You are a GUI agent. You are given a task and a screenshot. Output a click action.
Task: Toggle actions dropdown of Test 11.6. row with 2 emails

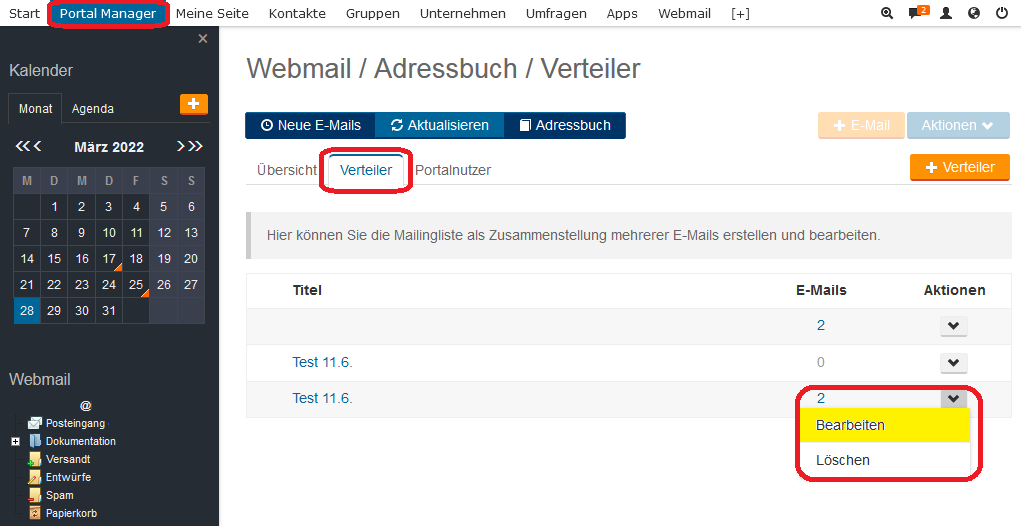954,398
